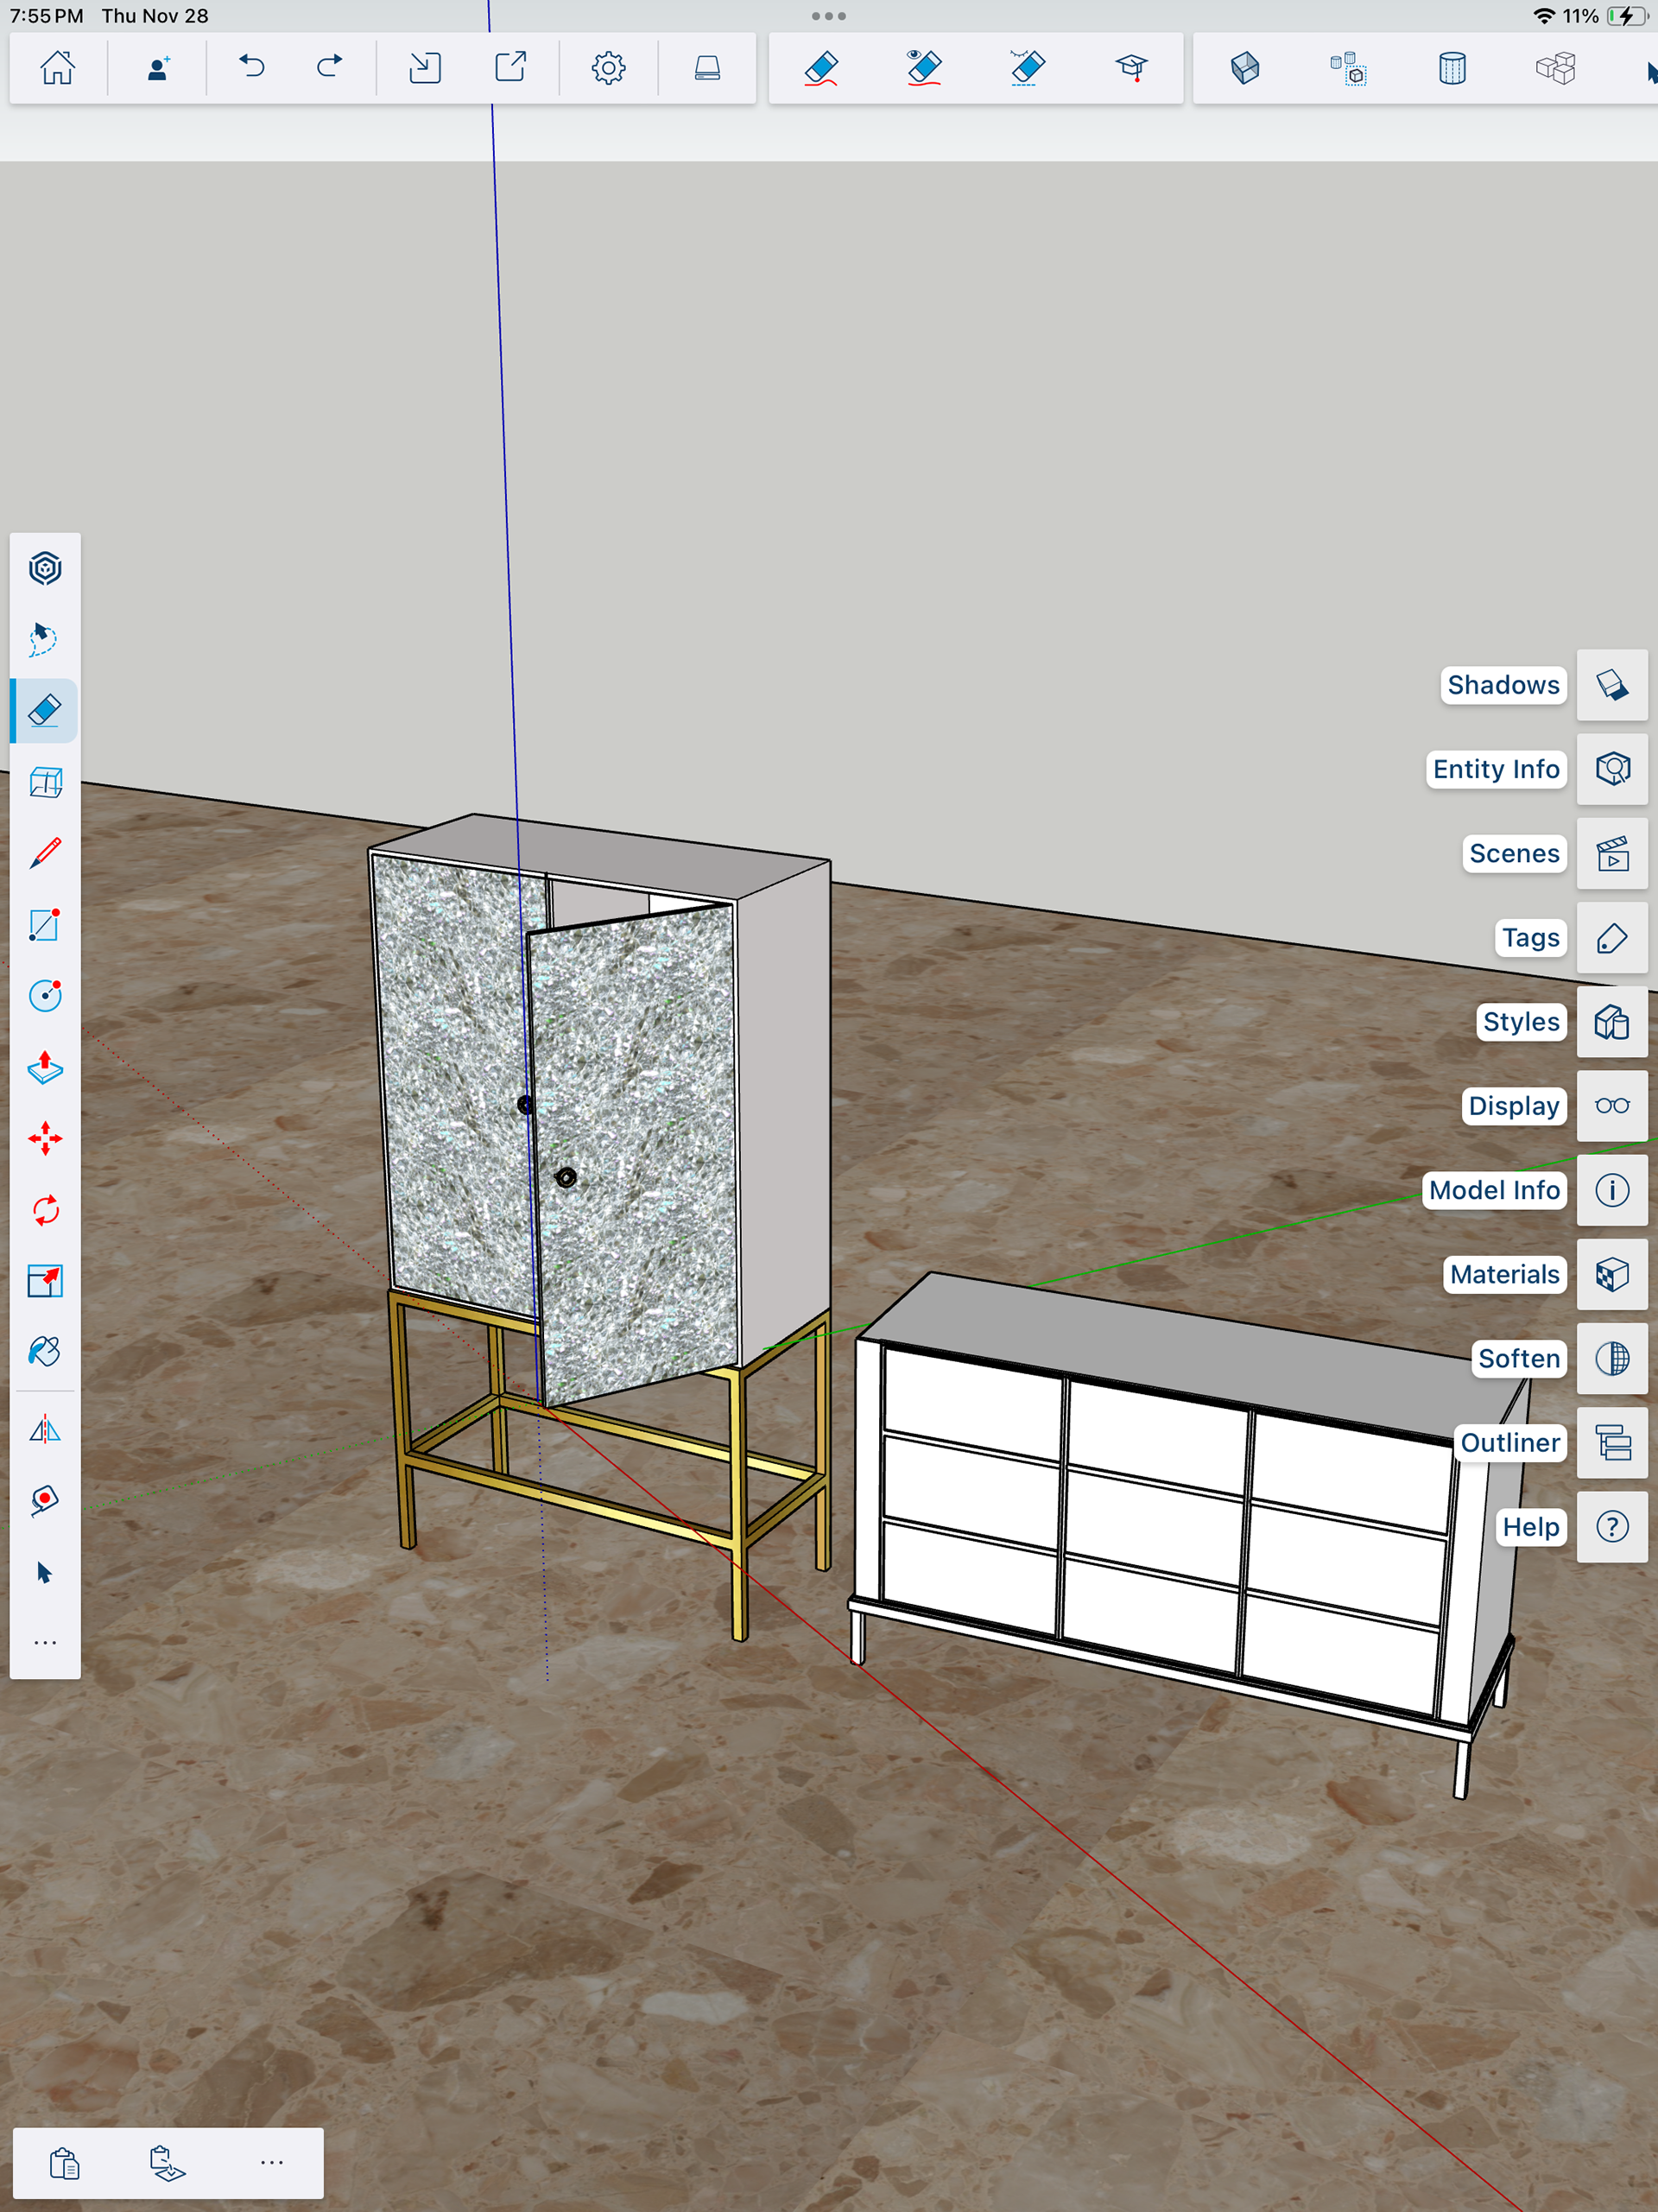Activate the Move tool
This screenshot has height=2212, width=1658.
(x=45, y=1139)
